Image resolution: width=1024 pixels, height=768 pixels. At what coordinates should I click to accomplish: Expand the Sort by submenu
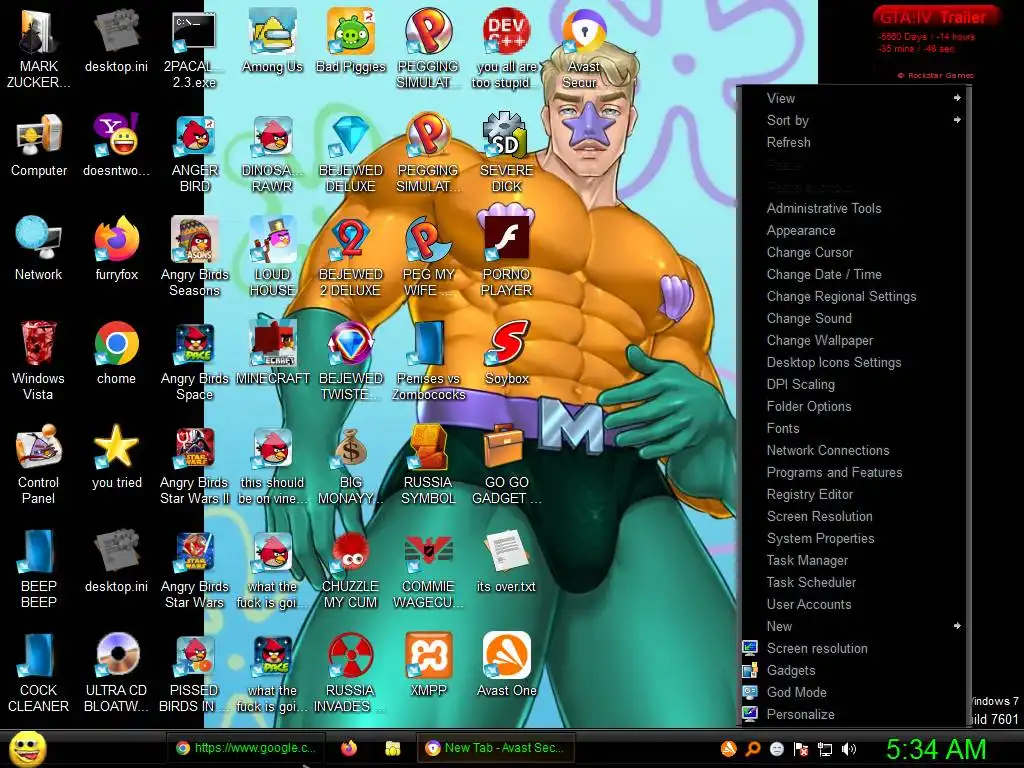click(x=854, y=120)
